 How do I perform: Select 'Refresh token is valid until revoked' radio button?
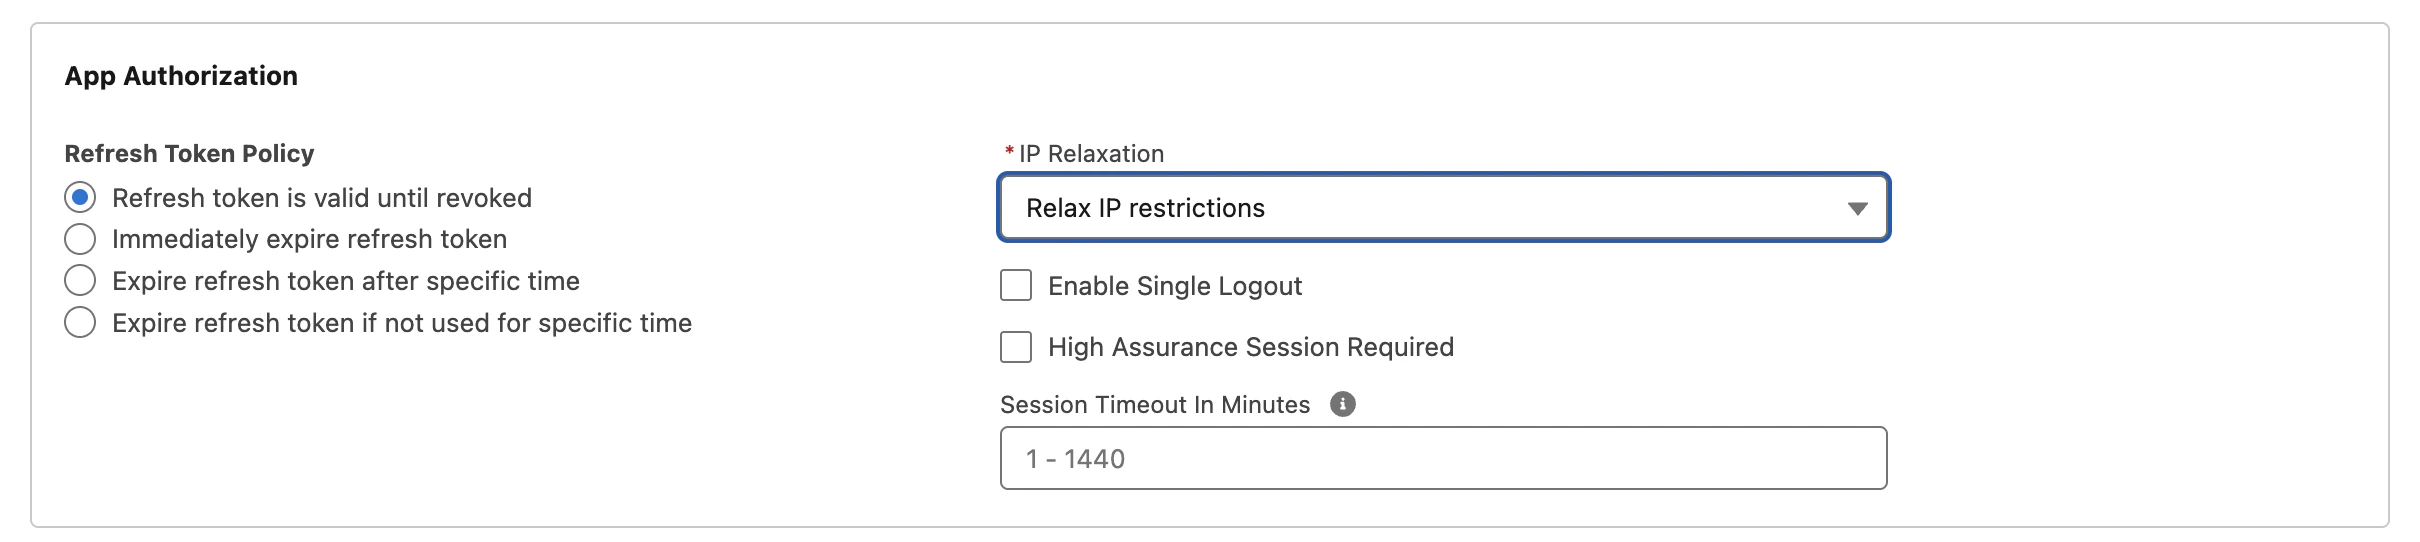80,198
